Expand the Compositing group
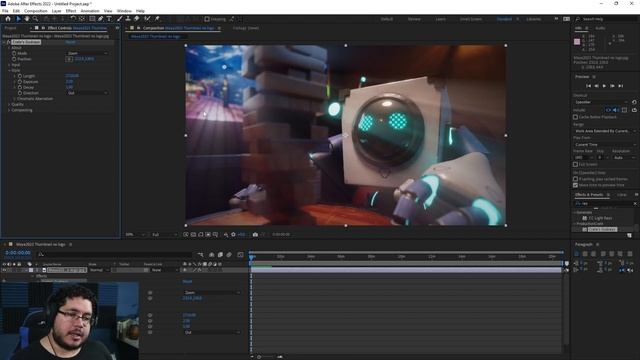 [9, 110]
